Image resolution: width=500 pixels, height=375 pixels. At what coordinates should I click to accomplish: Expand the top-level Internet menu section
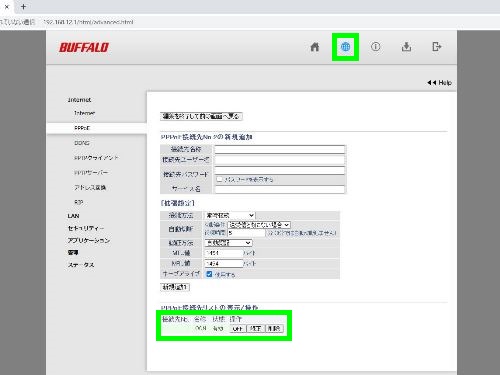tap(79, 100)
